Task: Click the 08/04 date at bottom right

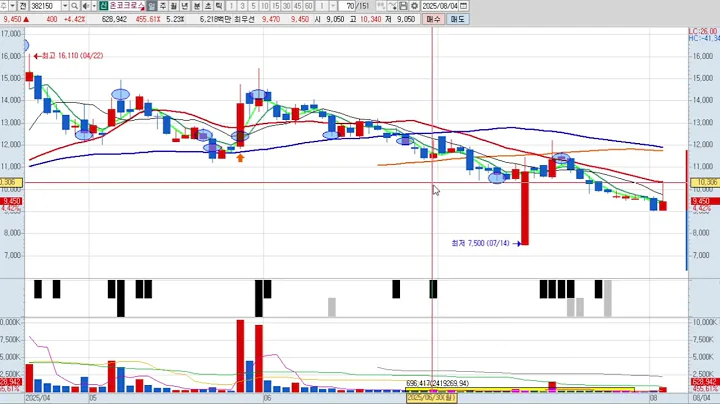Action: click(701, 398)
